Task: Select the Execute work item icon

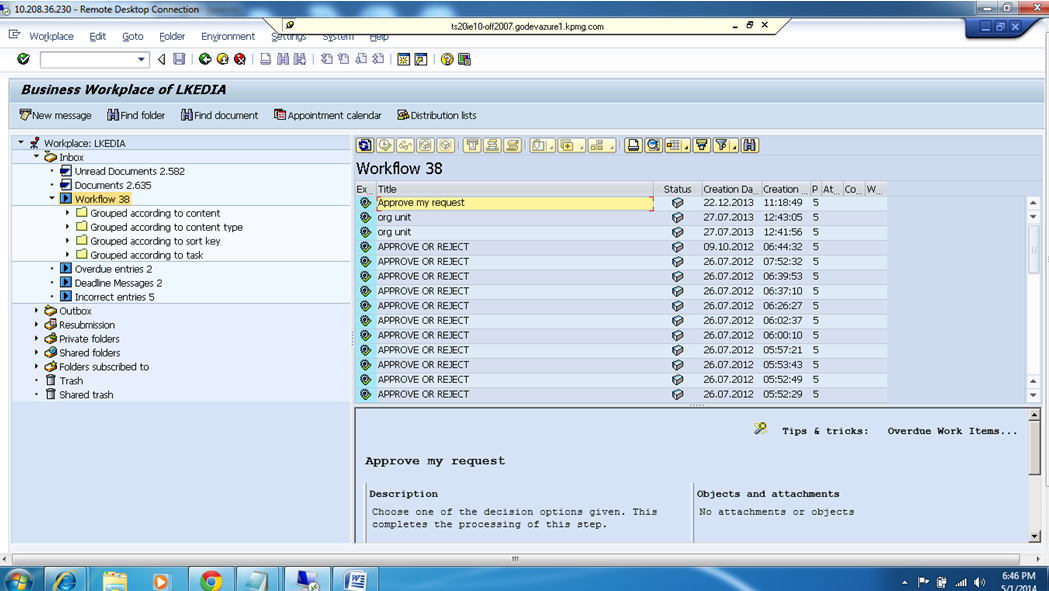Action: [365, 145]
